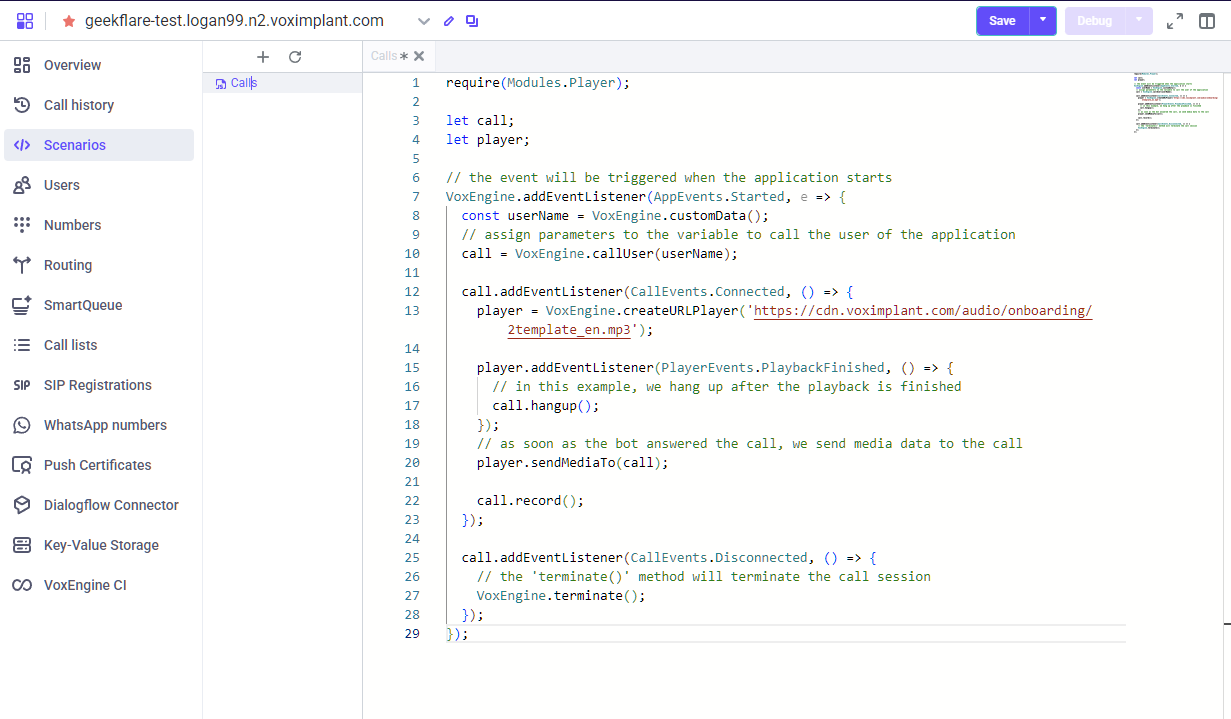Screen dimensions: 1231x719
Task: Open the onboarding mp3 URL link in code
Action: point(921,311)
